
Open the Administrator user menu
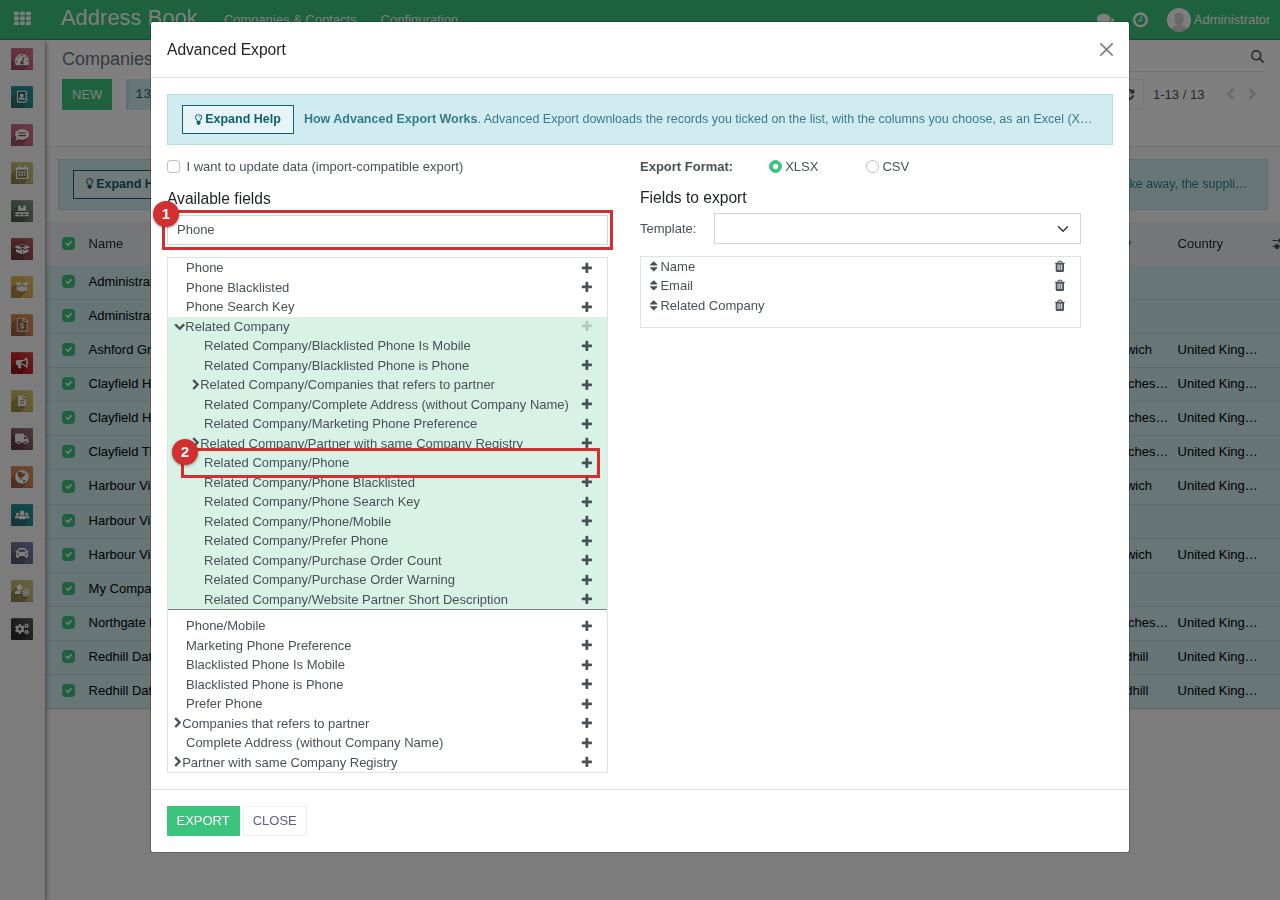[x=1218, y=19]
